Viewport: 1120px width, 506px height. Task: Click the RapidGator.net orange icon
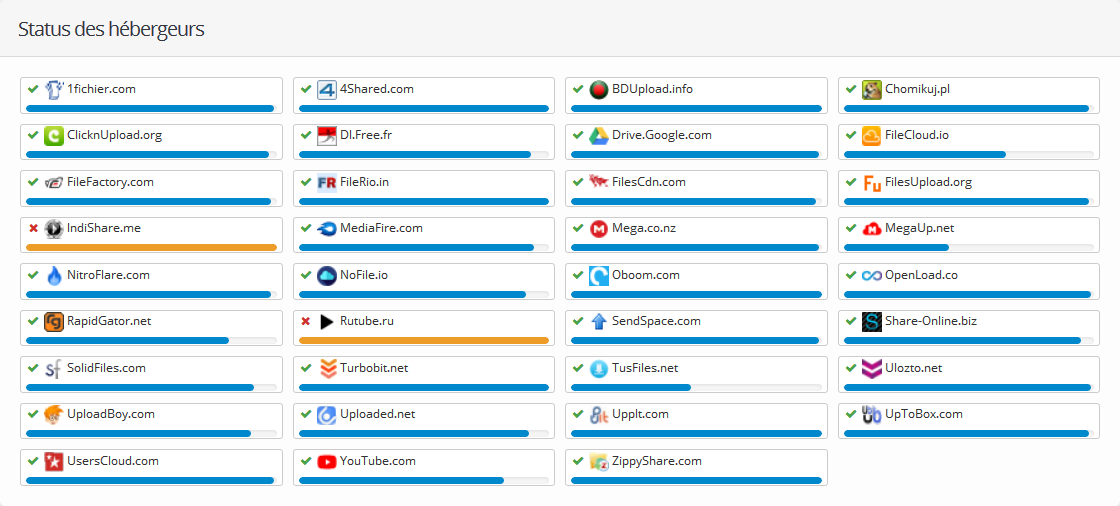(54, 322)
